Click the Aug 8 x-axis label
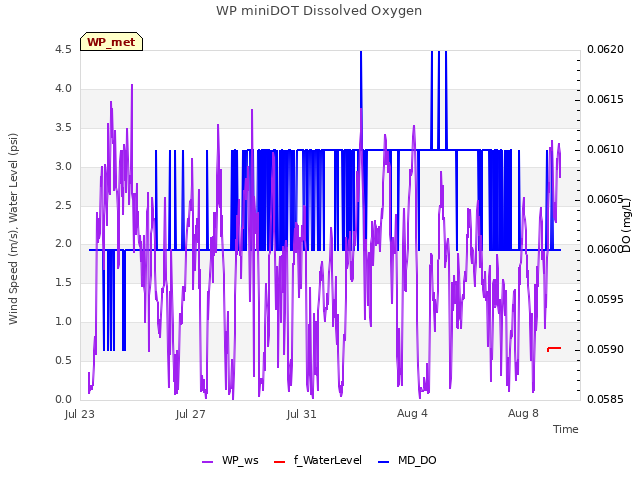This screenshot has width=640, height=480. 523,413
